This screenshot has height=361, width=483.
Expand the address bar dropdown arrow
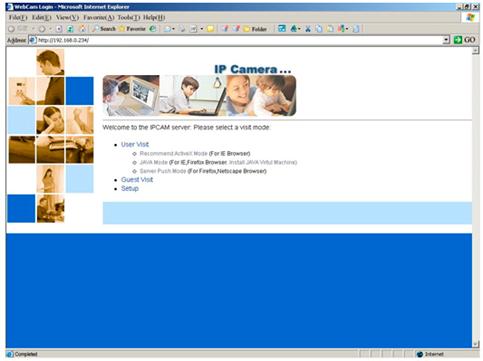[x=446, y=40]
